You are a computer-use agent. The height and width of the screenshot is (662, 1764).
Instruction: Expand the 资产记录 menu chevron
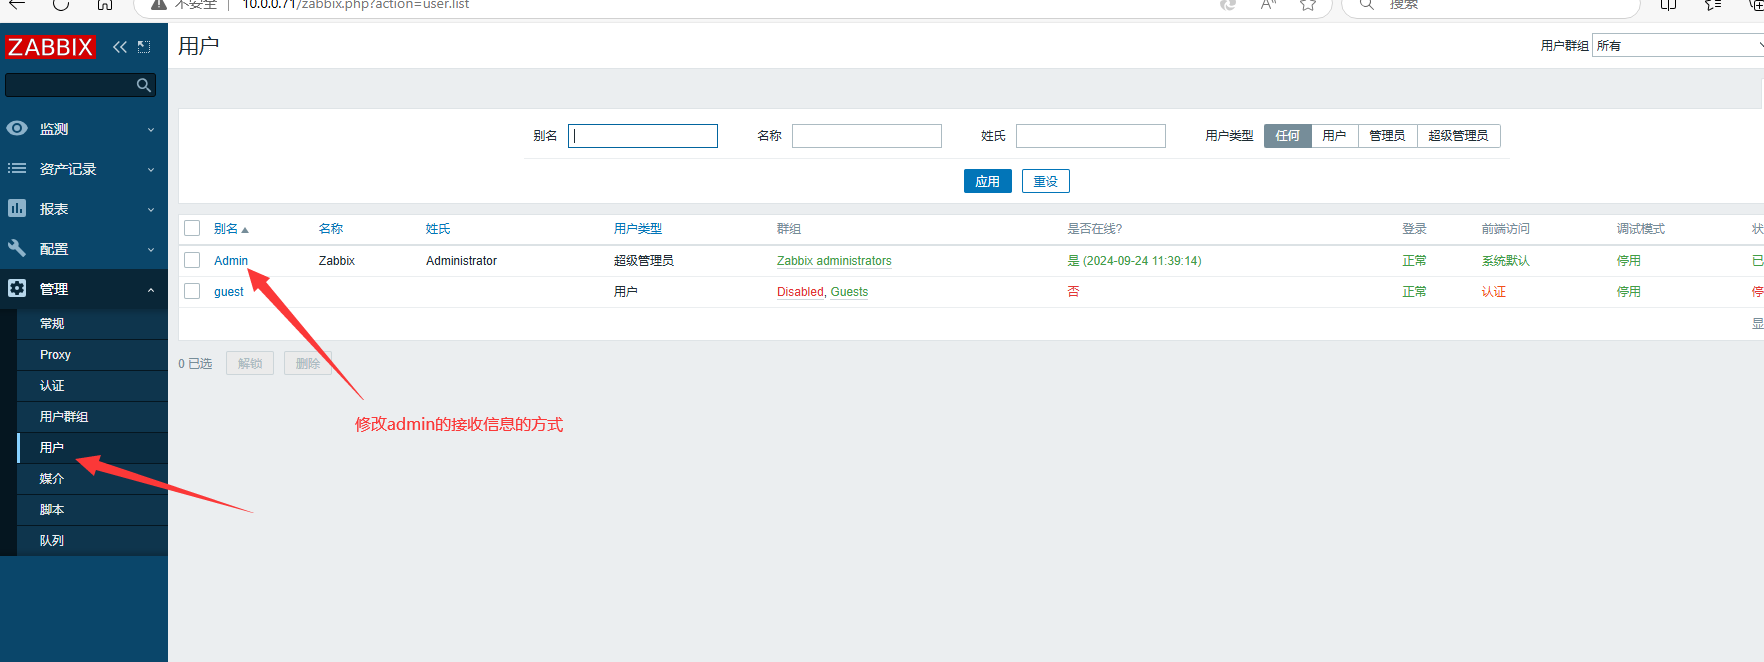pos(151,169)
